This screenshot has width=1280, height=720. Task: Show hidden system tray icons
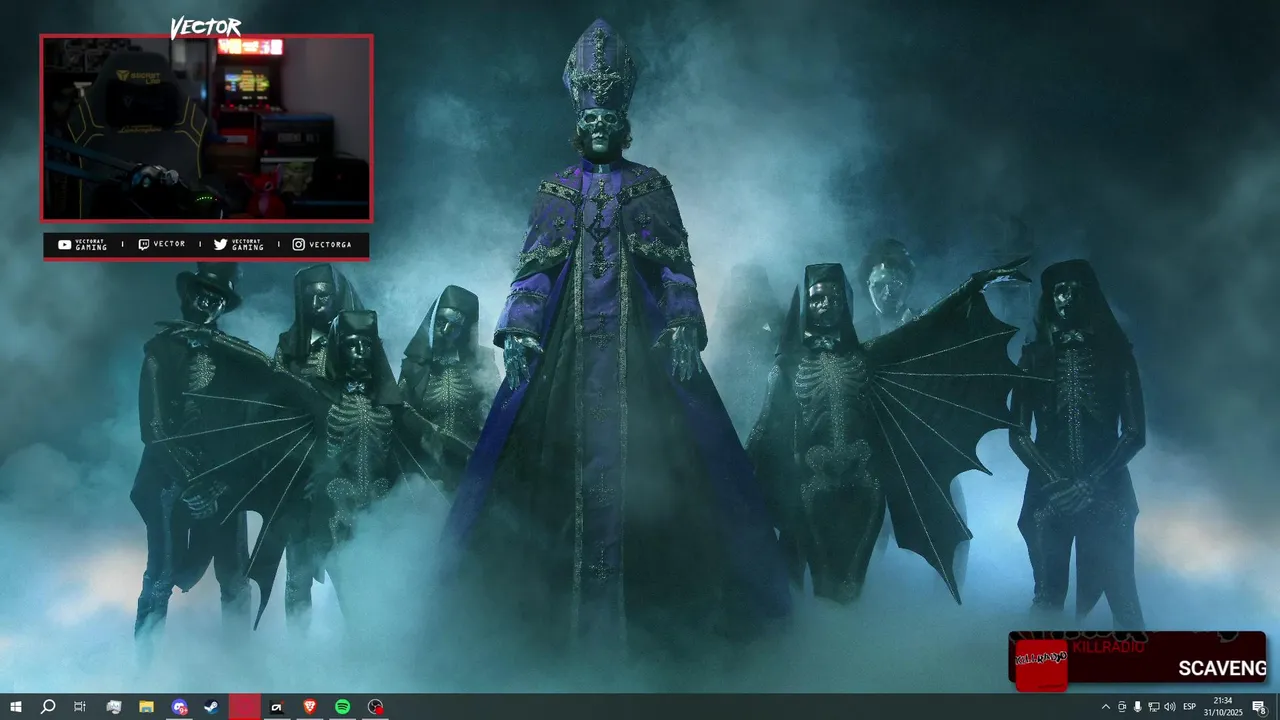click(x=1105, y=707)
